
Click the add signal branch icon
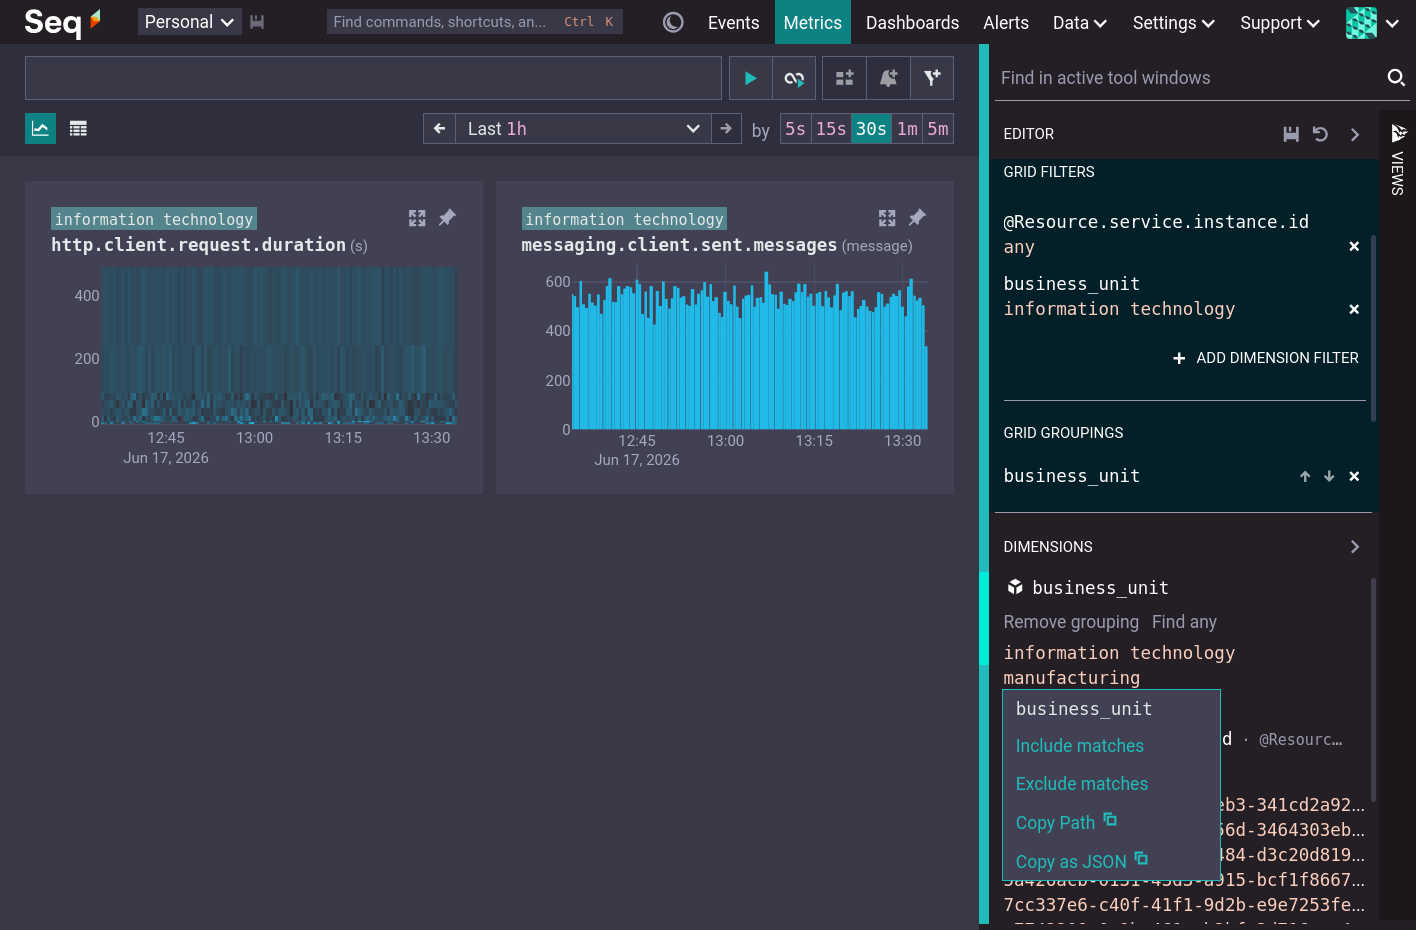[x=932, y=78]
